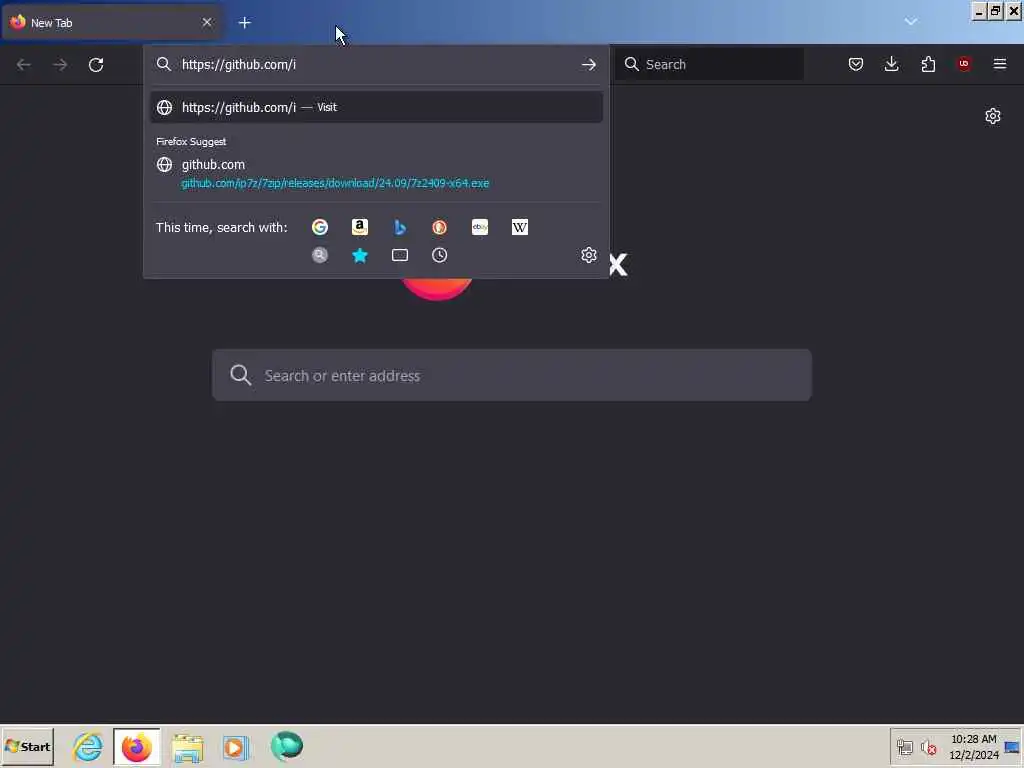Search this time with DuckDuckGo
This screenshot has height=768, width=1024.
tap(440, 227)
